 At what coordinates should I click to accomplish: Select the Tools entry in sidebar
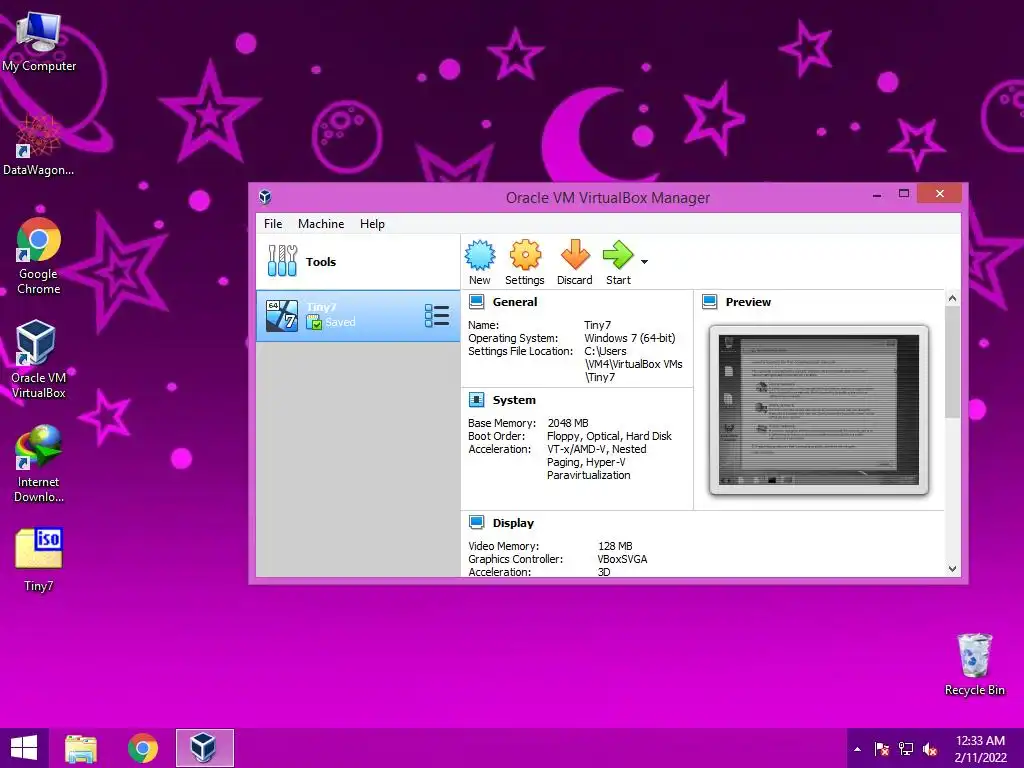[x=358, y=262]
